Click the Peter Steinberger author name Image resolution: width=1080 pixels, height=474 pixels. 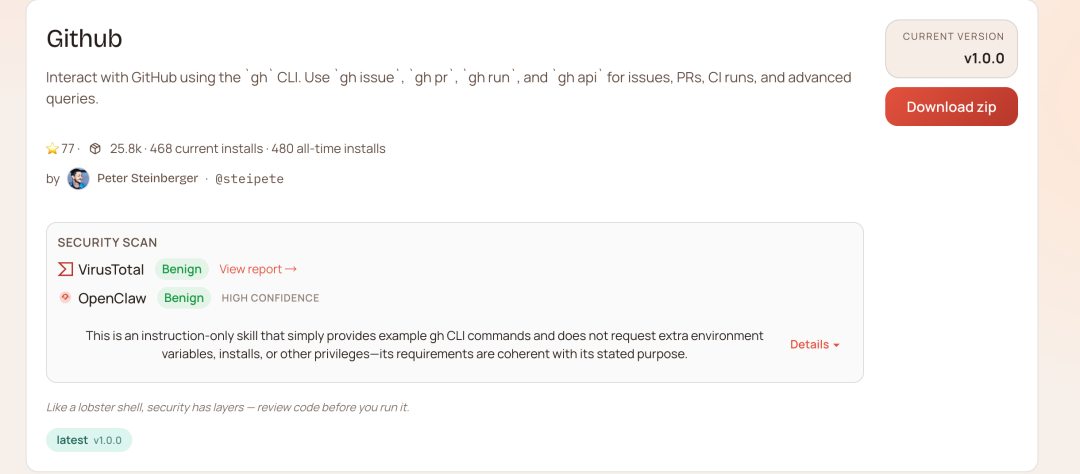point(147,178)
